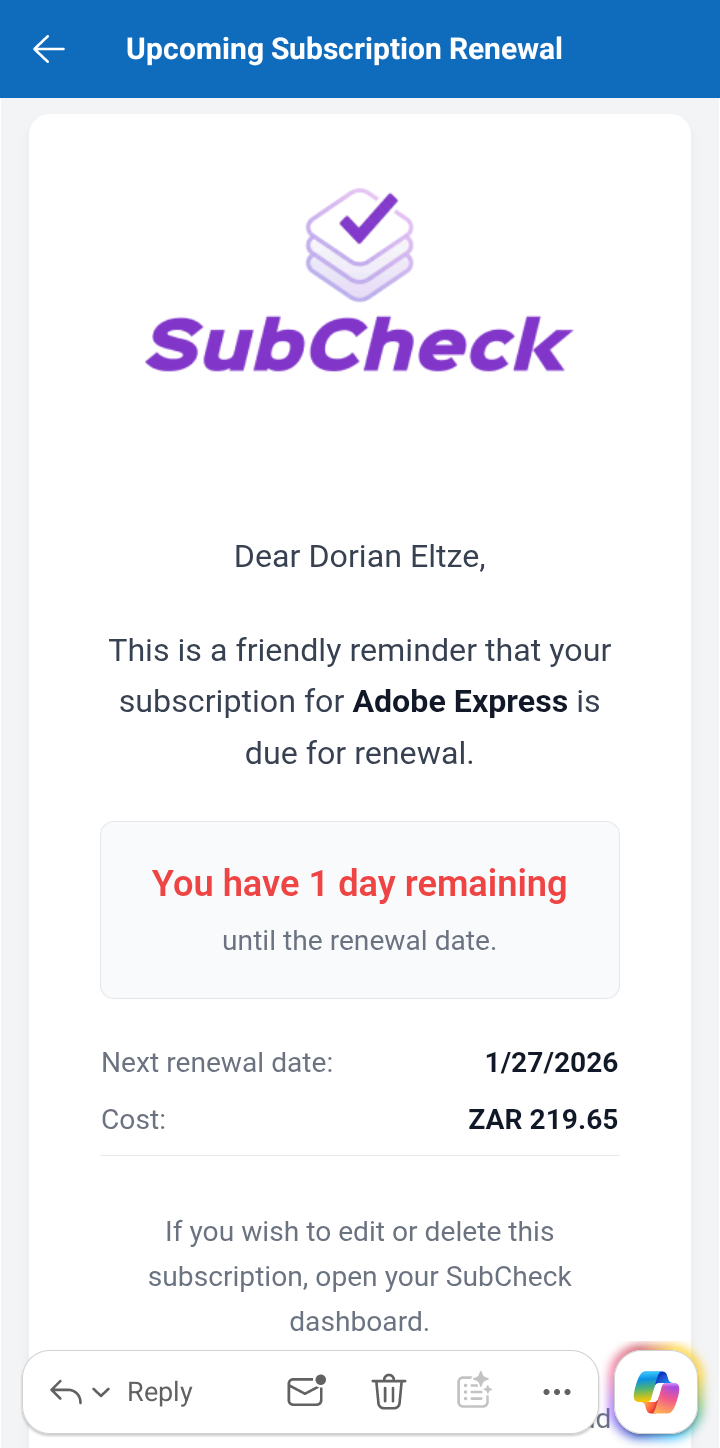Click the bold Adobe Express text
This screenshot has height=1448, width=720.
click(x=460, y=701)
